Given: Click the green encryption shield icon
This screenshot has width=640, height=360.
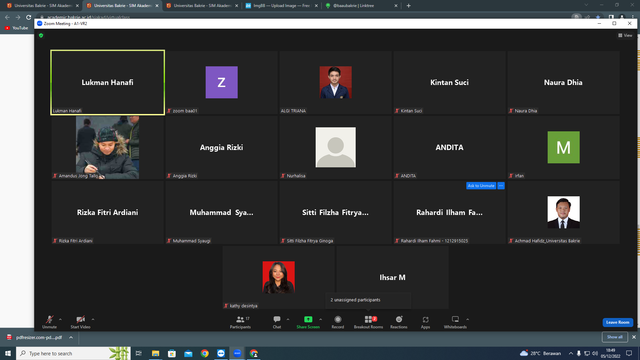Looking at the screenshot, I should pos(41,36).
